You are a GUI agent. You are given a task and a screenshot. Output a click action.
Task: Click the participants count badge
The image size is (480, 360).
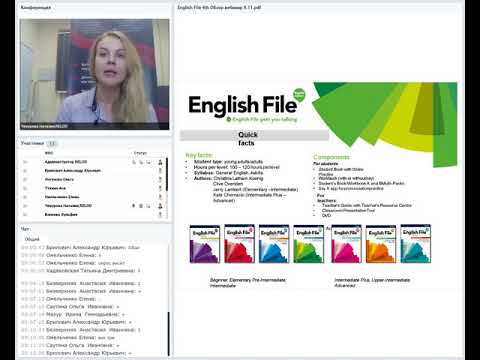pos(52,144)
